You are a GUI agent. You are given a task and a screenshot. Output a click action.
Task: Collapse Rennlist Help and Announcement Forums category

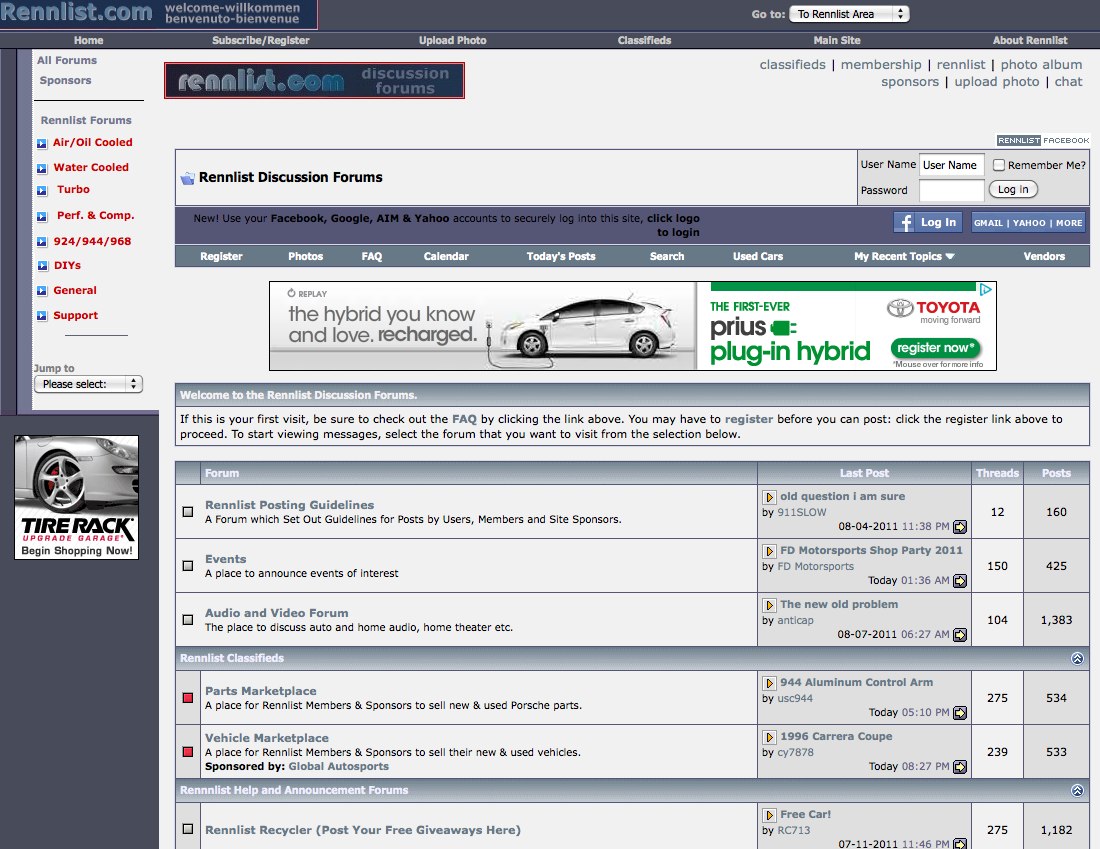click(x=1078, y=790)
